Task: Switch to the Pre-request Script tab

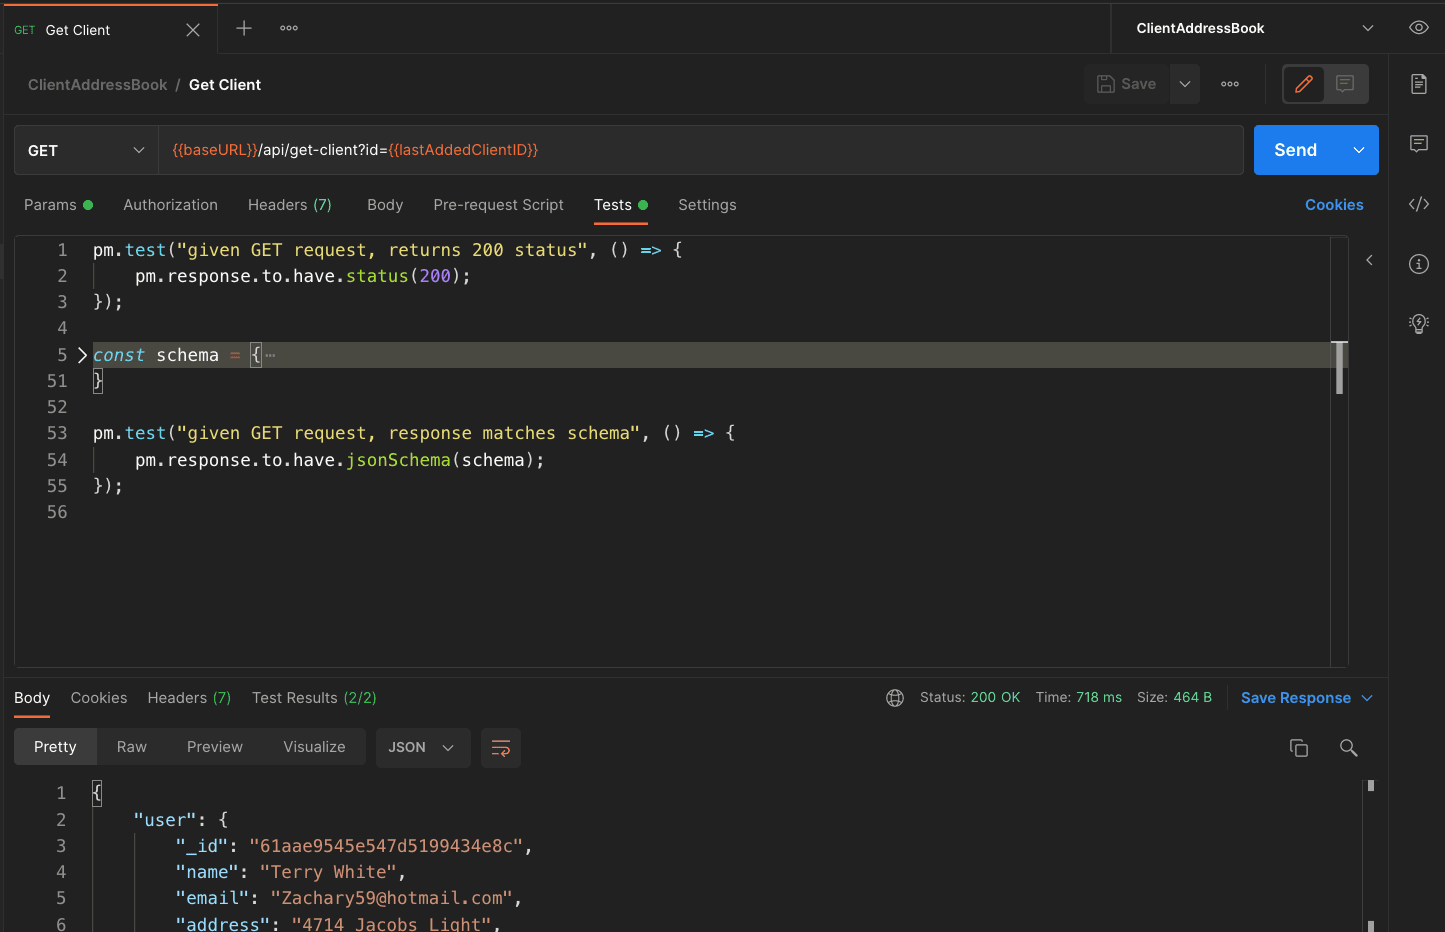Action: pyautogui.click(x=498, y=205)
